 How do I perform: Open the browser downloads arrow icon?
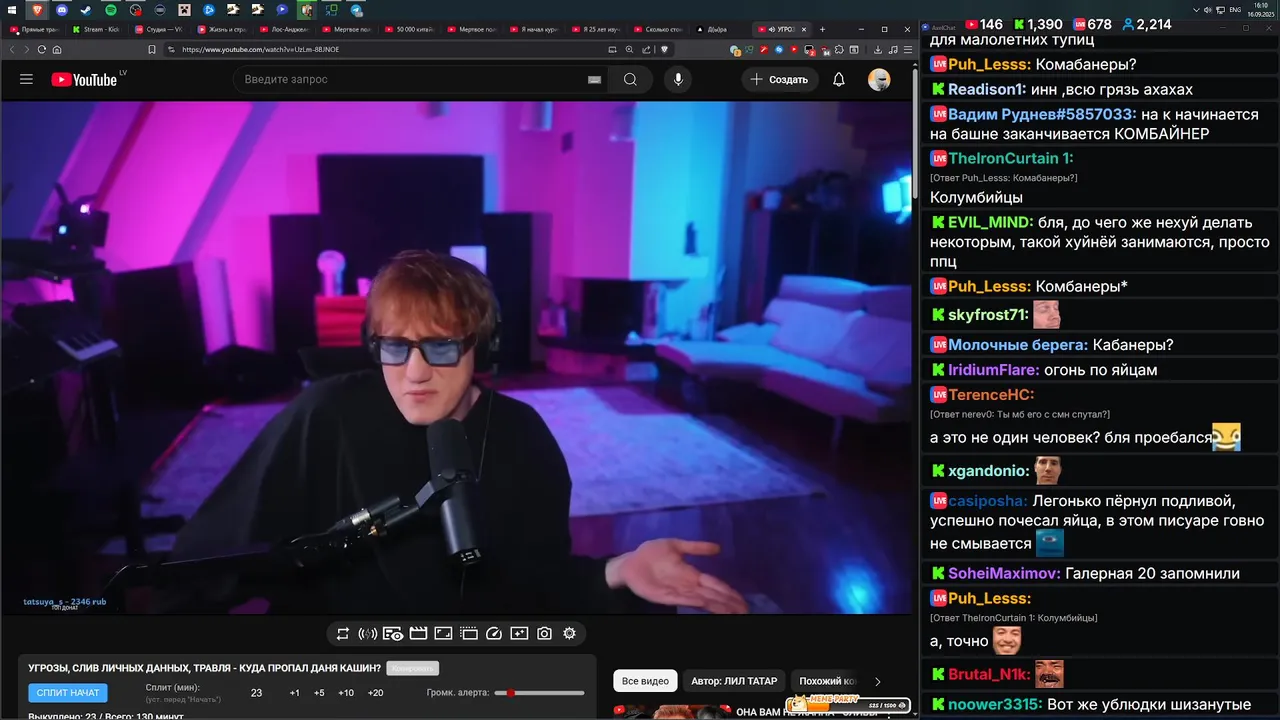[x=877, y=49]
